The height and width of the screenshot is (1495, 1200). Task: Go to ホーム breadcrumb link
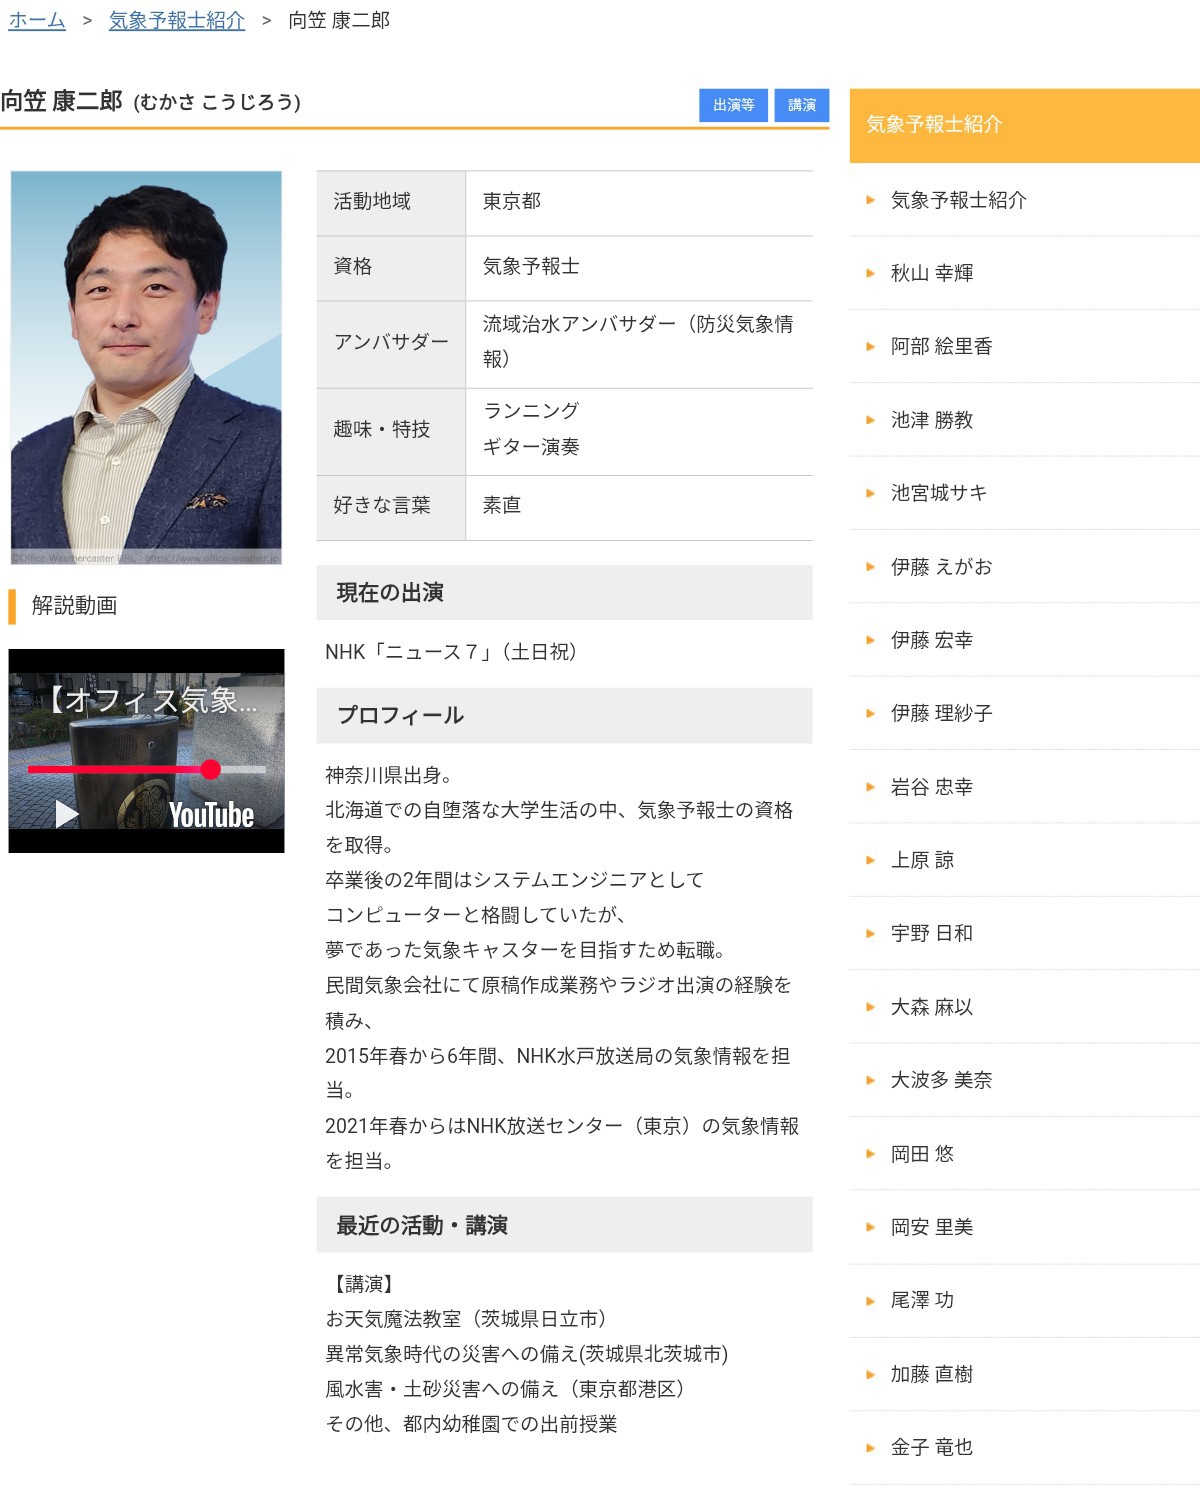coord(37,20)
